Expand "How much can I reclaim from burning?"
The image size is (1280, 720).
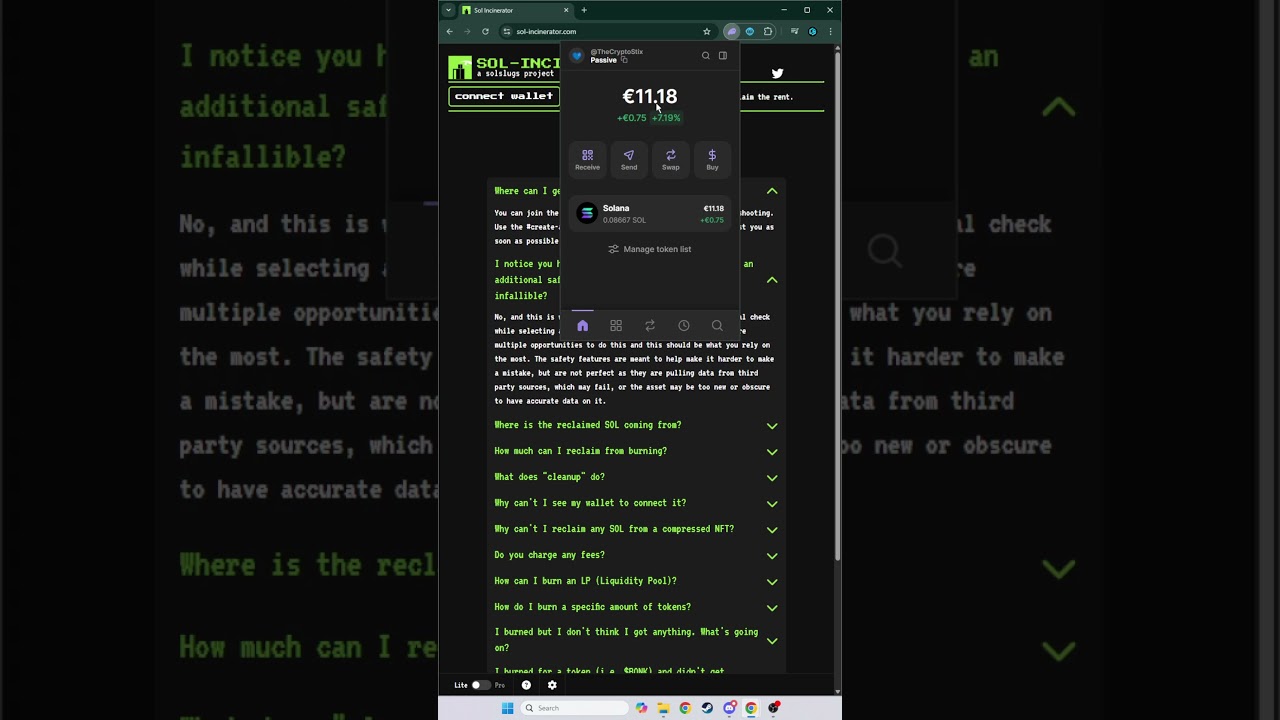(636, 451)
